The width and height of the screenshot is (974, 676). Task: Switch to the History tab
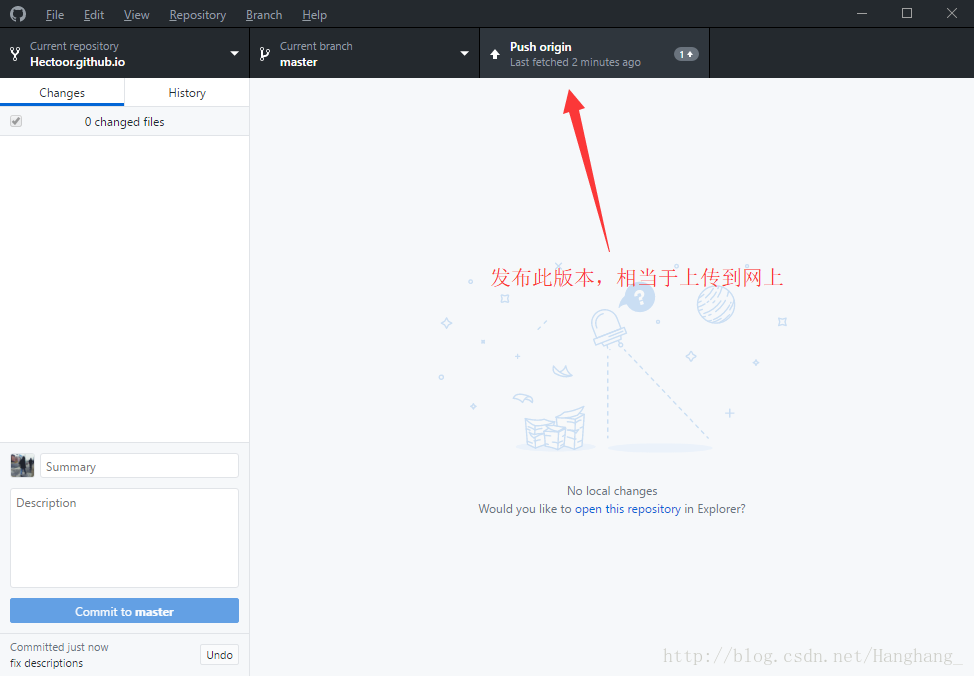[x=187, y=93]
